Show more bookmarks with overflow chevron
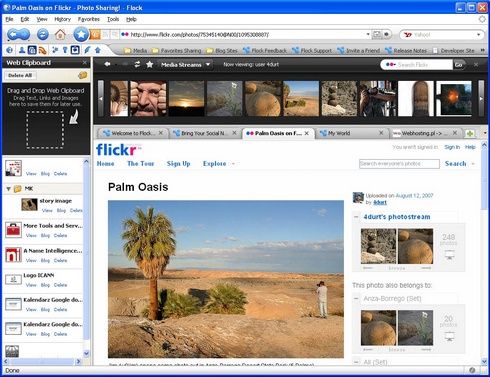The width and height of the screenshot is (490, 377). pos(482,50)
